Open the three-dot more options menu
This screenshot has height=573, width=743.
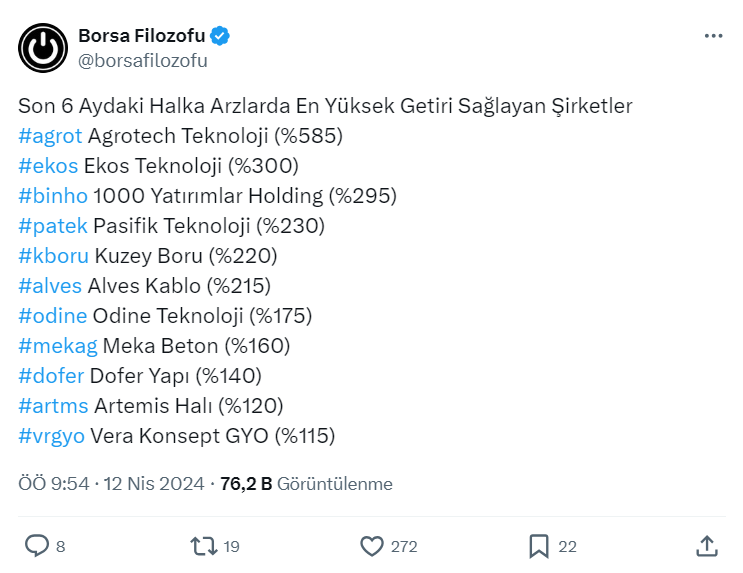pyautogui.click(x=713, y=36)
